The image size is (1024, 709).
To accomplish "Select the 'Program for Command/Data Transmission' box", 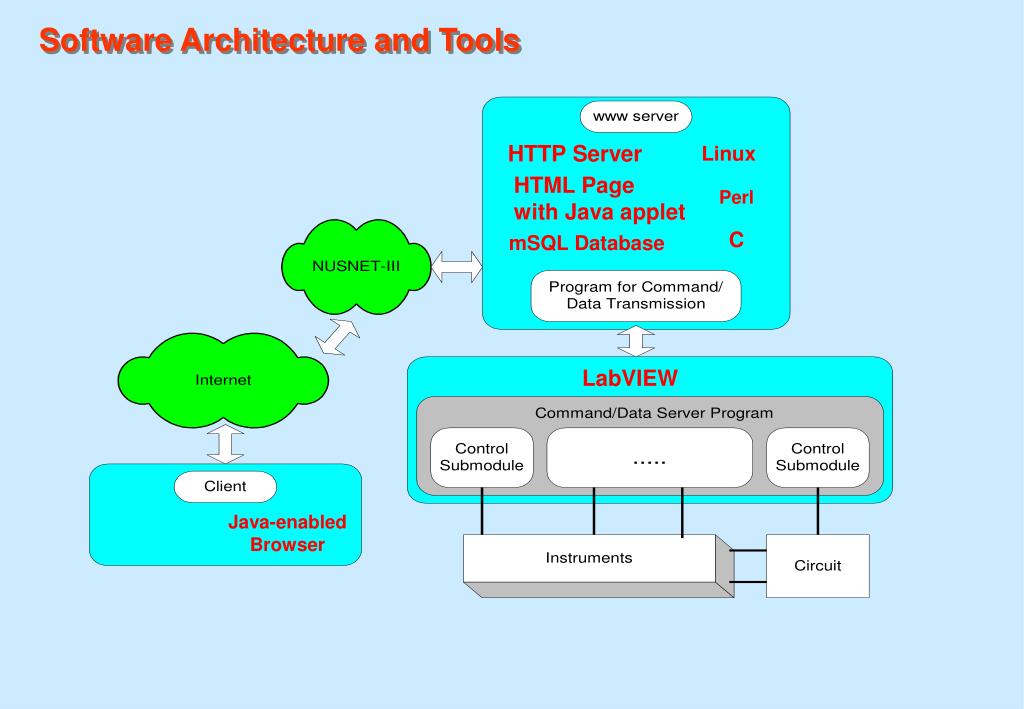I will [635, 296].
